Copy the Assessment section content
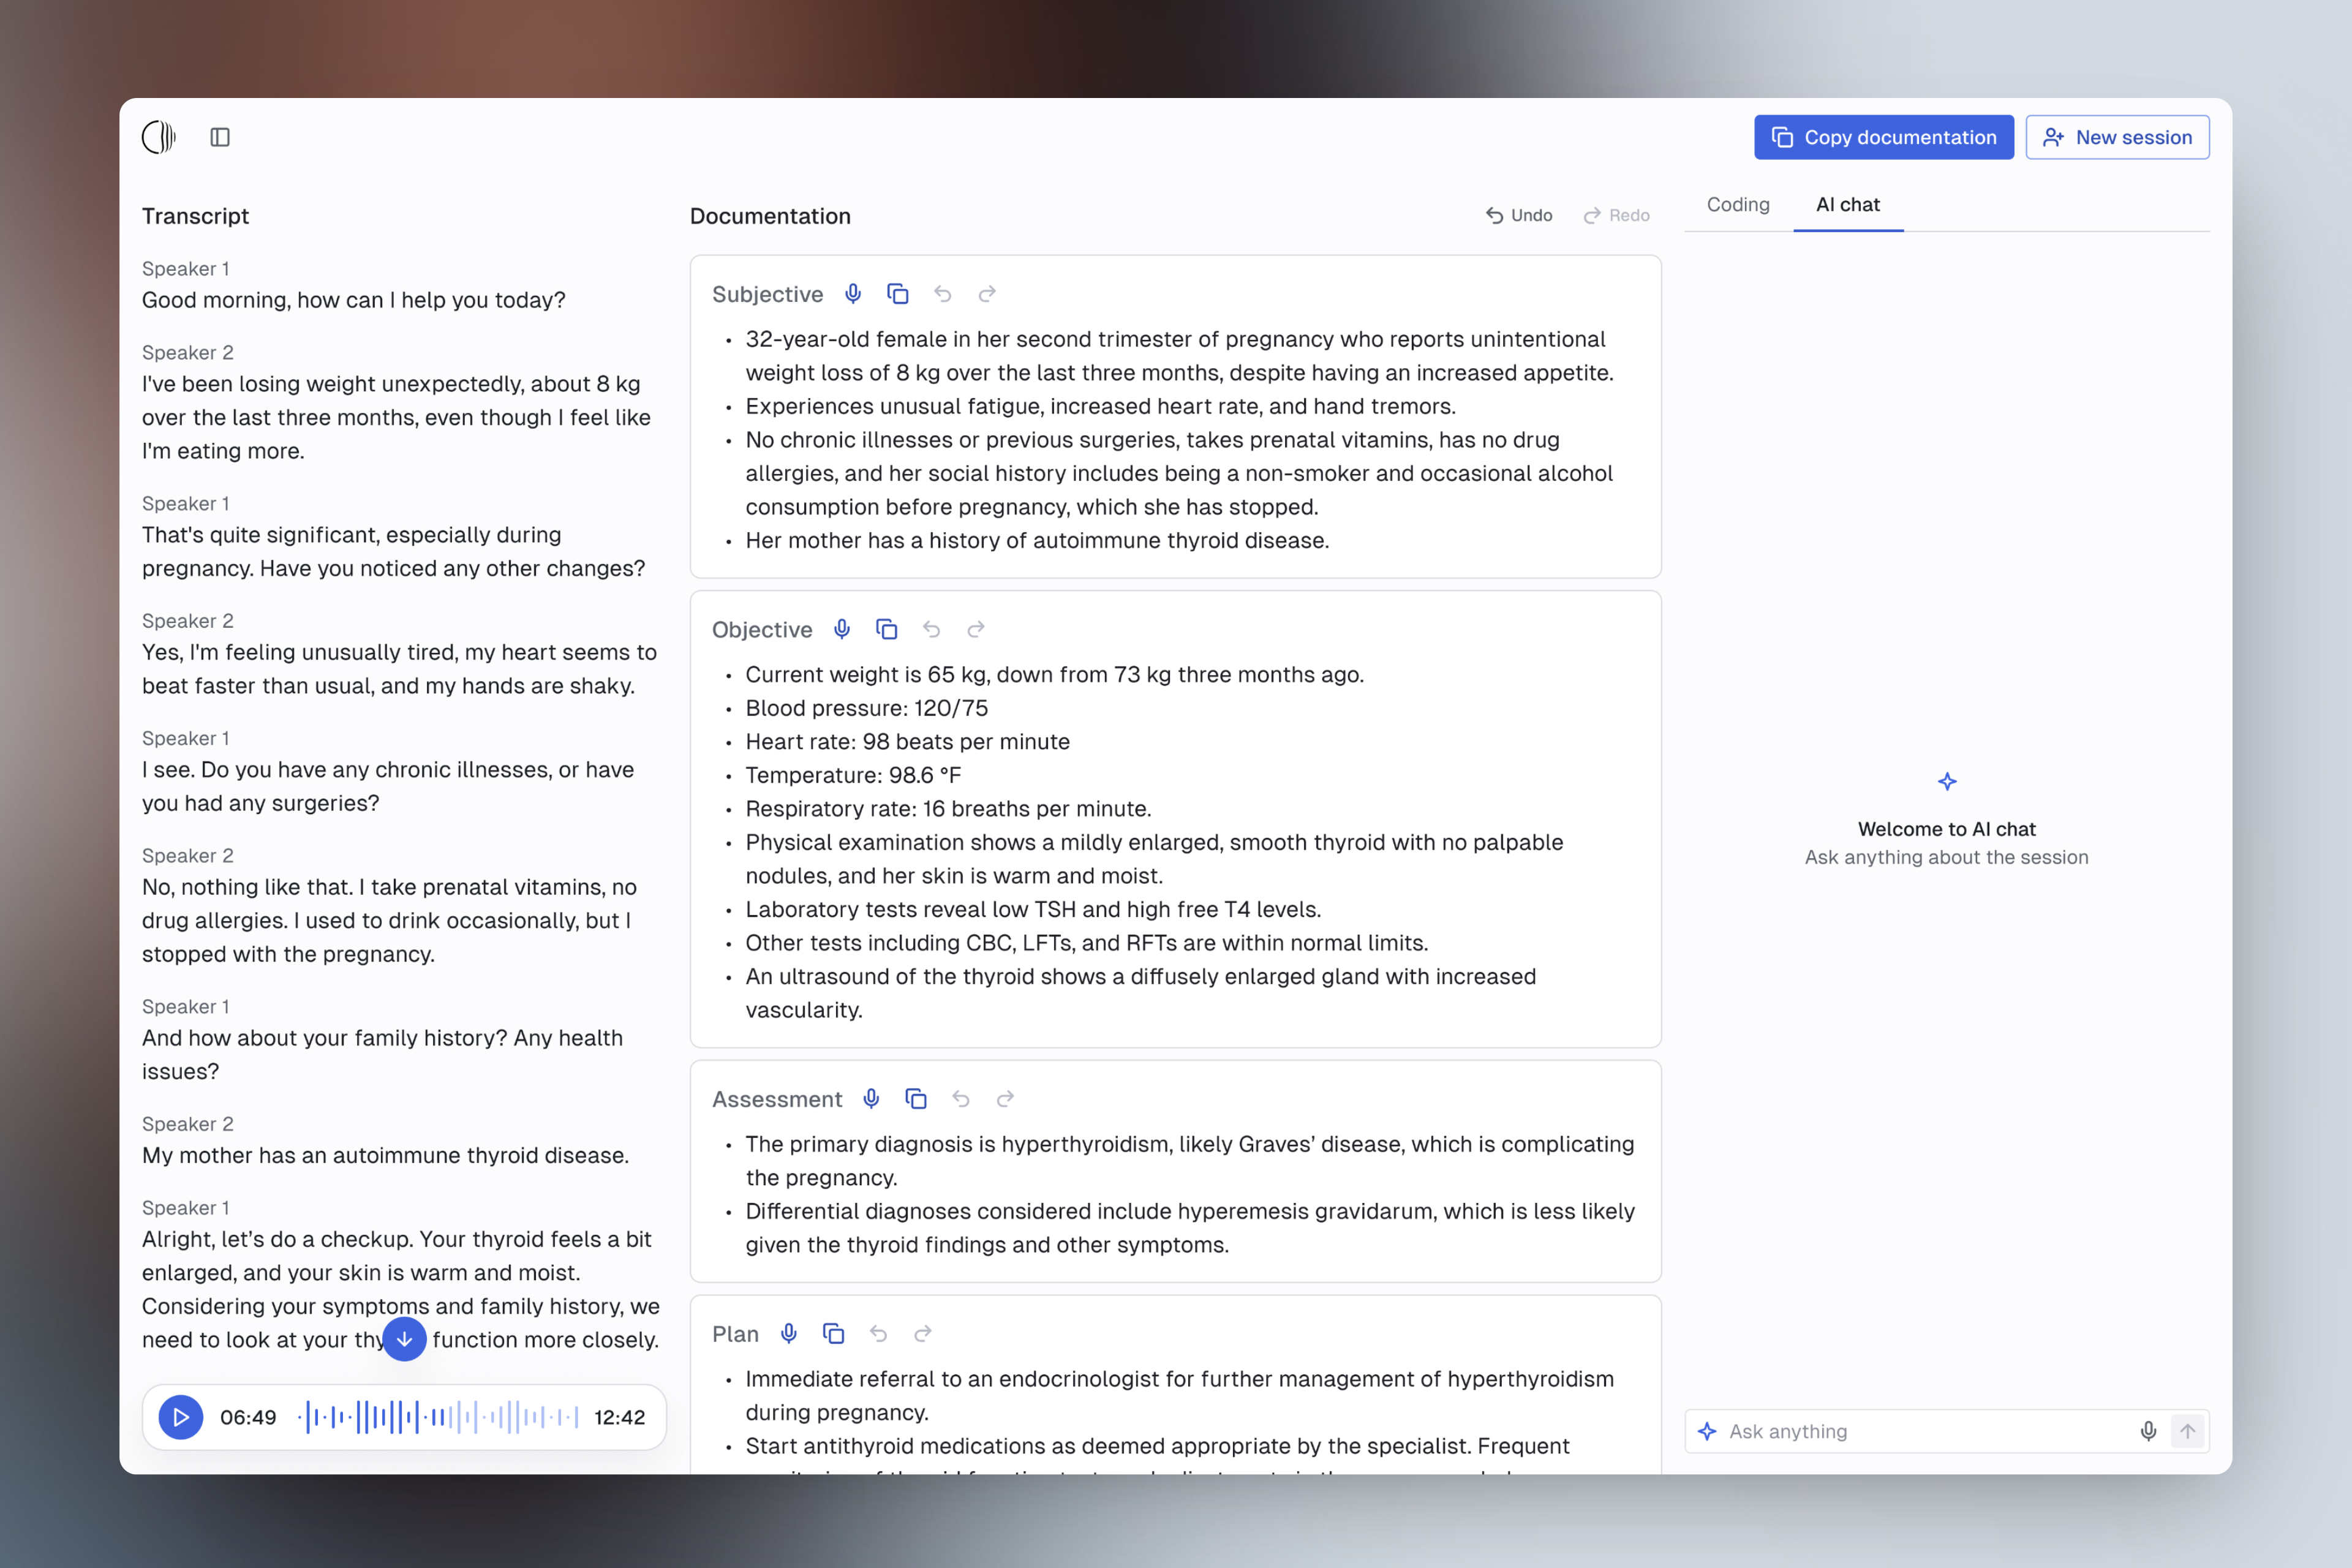2352x1568 pixels. coord(916,1099)
